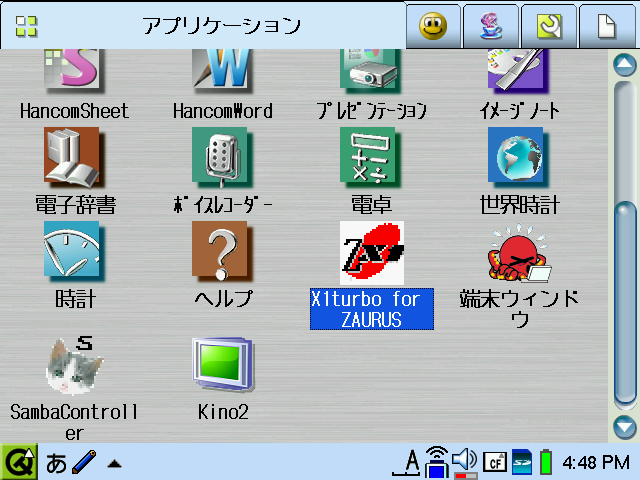
Task: Click the '電子辞書' label text
Action: pos(75,204)
